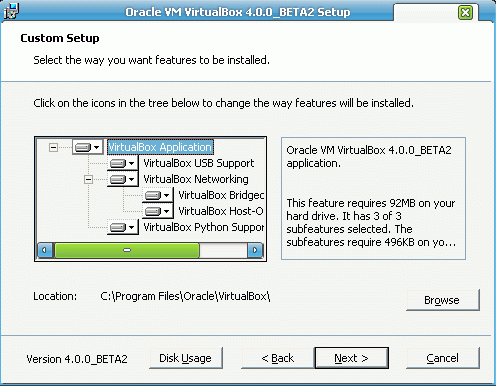
Task: Collapse the VirtualBox Application tree node
Action: [x=53, y=147]
